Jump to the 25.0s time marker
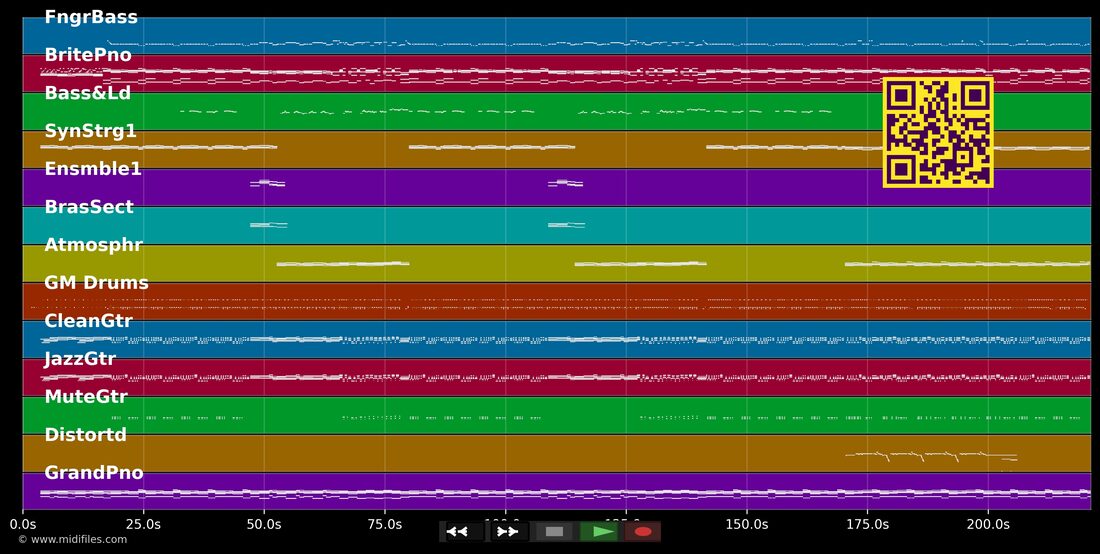The height and width of the screenshot is (554, 1100). [x=144, y=524]
